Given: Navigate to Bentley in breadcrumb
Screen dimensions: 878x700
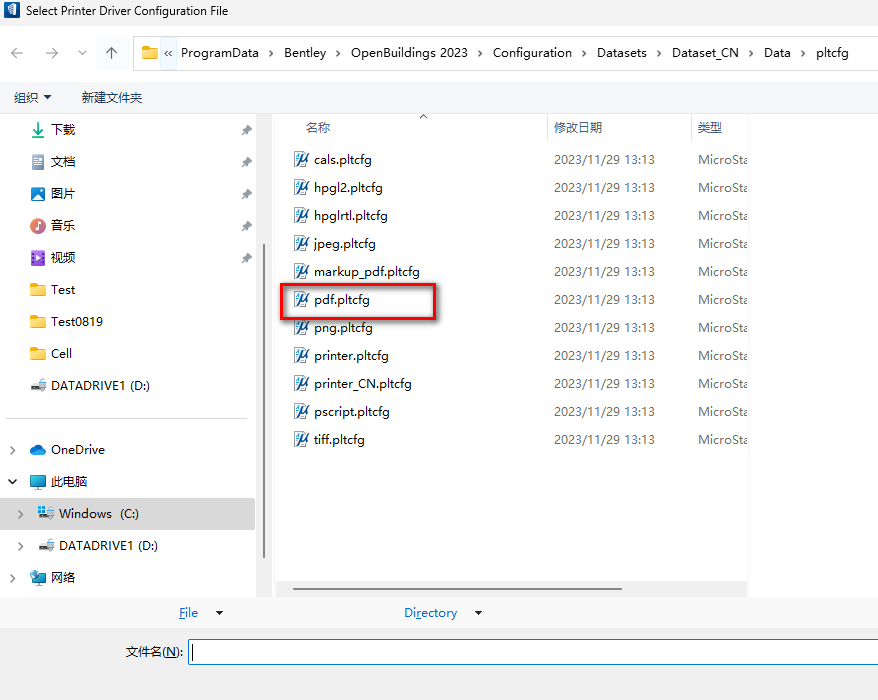Looking at the screenshot, I should point(305,53).
